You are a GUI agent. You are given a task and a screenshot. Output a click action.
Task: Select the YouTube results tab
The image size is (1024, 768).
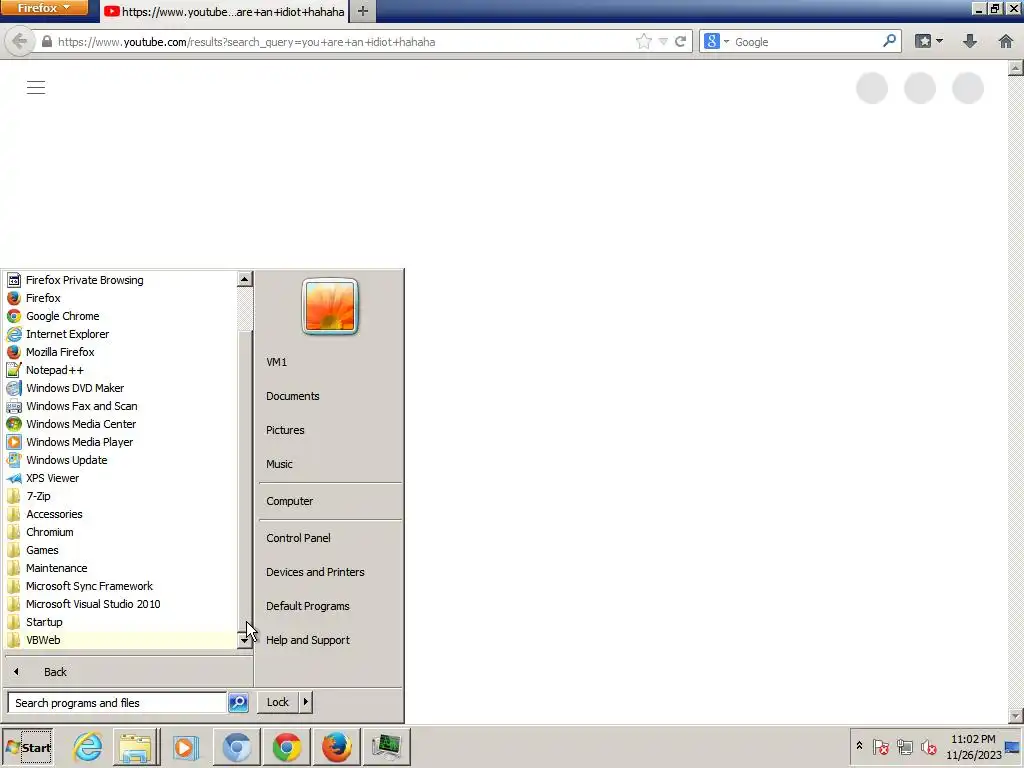(225, 12)
